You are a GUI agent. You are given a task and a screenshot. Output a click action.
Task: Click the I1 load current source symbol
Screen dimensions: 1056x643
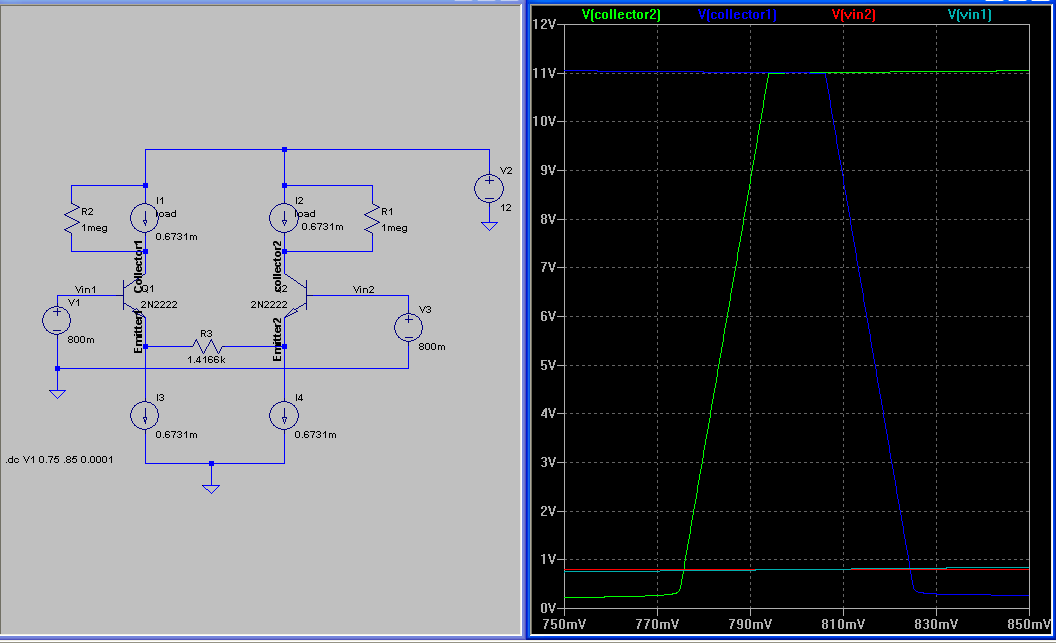pos(145,217)
